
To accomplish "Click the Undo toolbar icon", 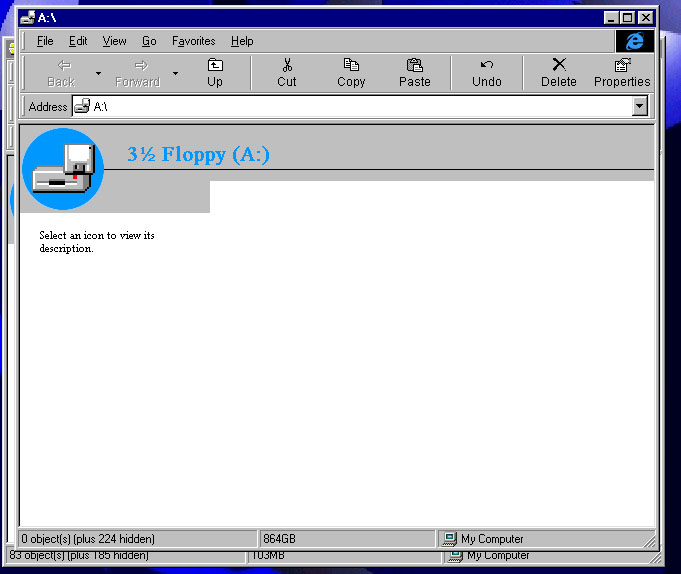I will click(487, 65).
